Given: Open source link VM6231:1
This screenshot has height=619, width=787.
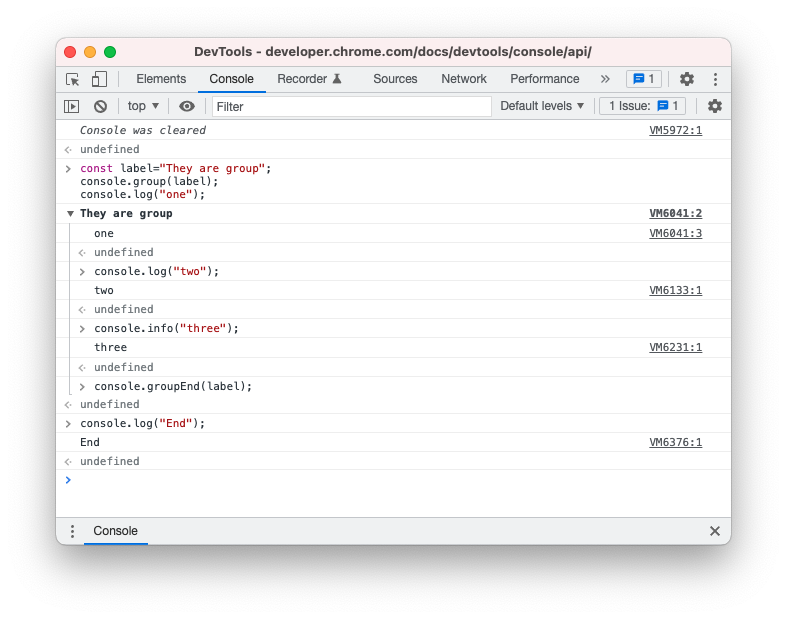Looking at the screenshot, I should pyautogui.click(x=676, y=347).
